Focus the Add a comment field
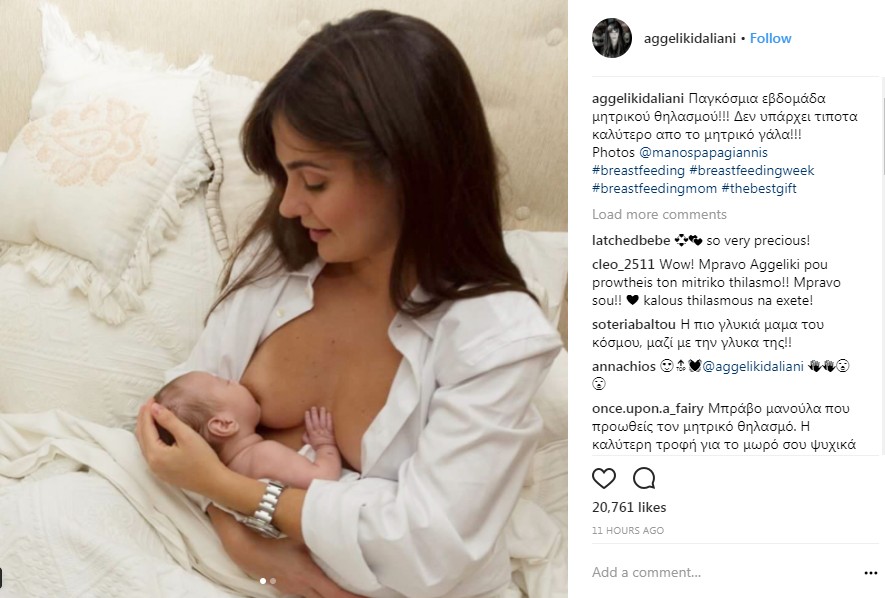This screenshot has width=885, height=598. click(x=722, y=573)
